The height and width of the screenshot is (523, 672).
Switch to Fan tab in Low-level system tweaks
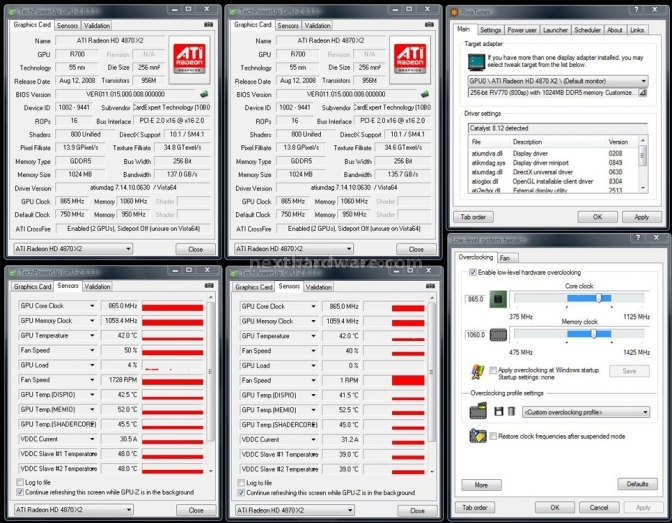point(508,258)
